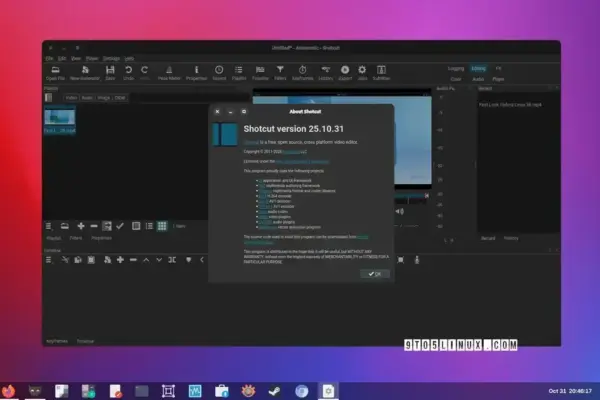Click the New Generator toolbar icon
600x400 pixels.
tap(85, 73)
